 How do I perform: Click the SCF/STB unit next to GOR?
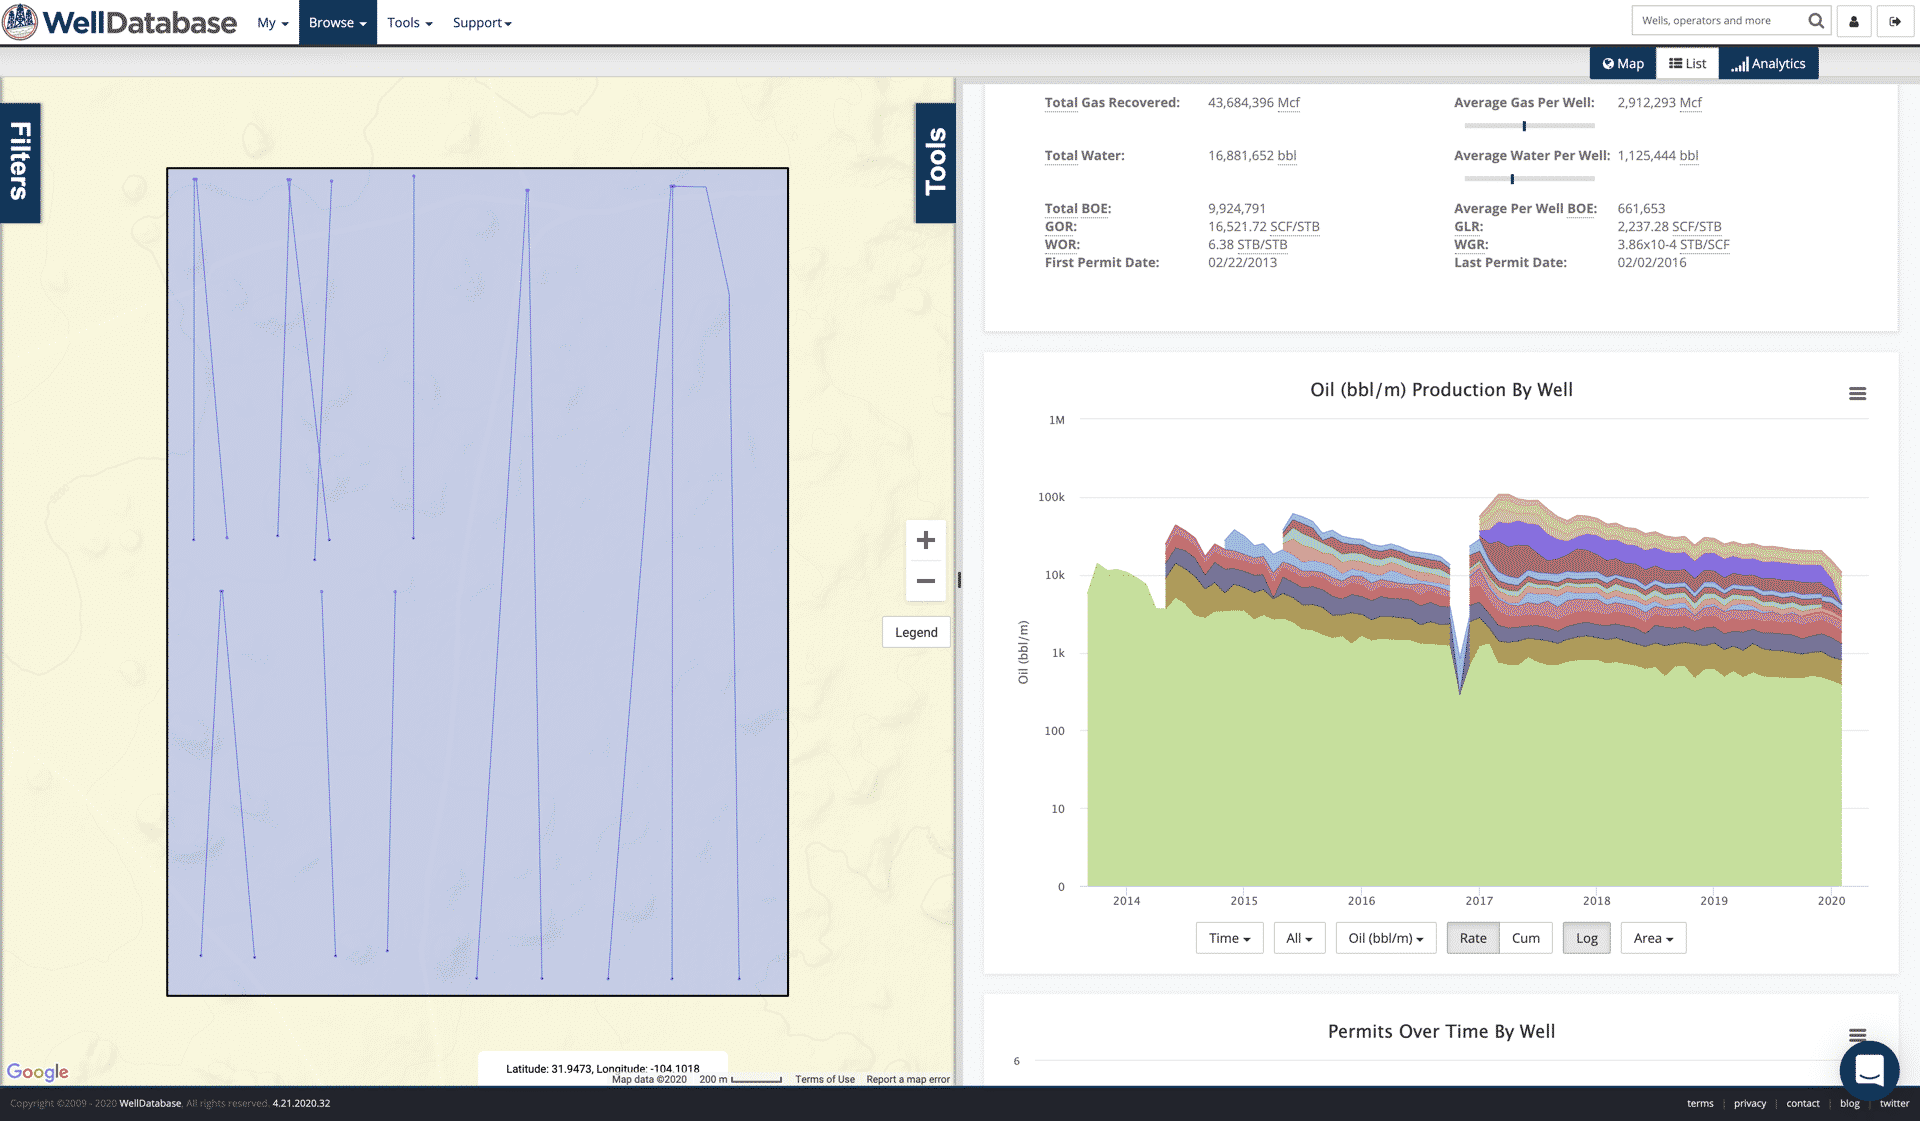[1295, 227]
